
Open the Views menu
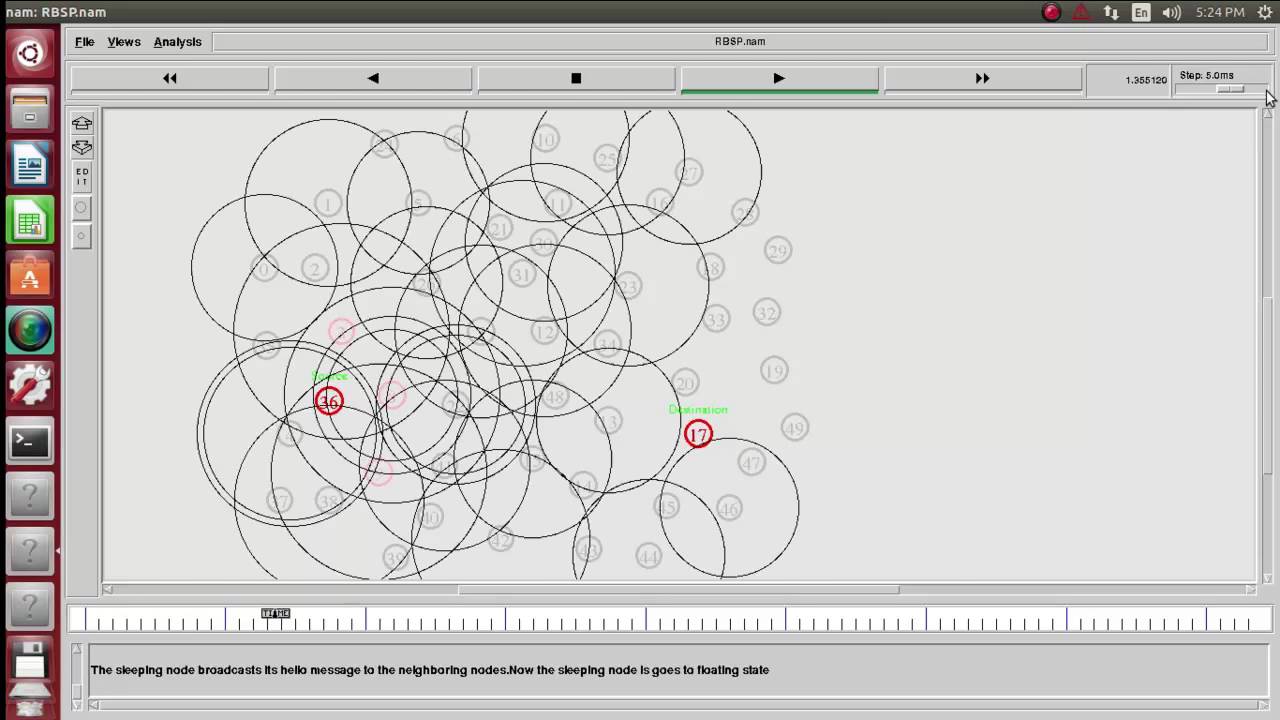point(124,42)
